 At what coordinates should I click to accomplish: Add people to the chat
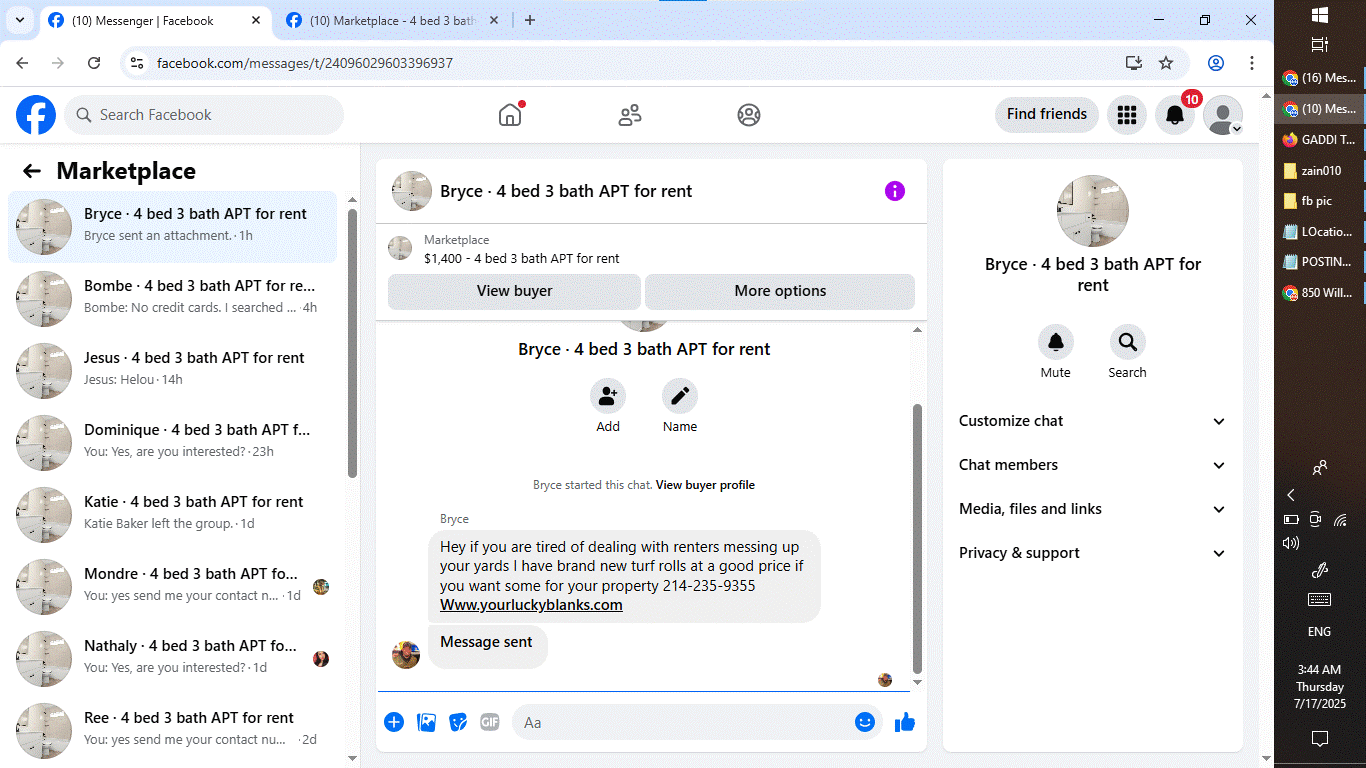(x=608, y=396)
